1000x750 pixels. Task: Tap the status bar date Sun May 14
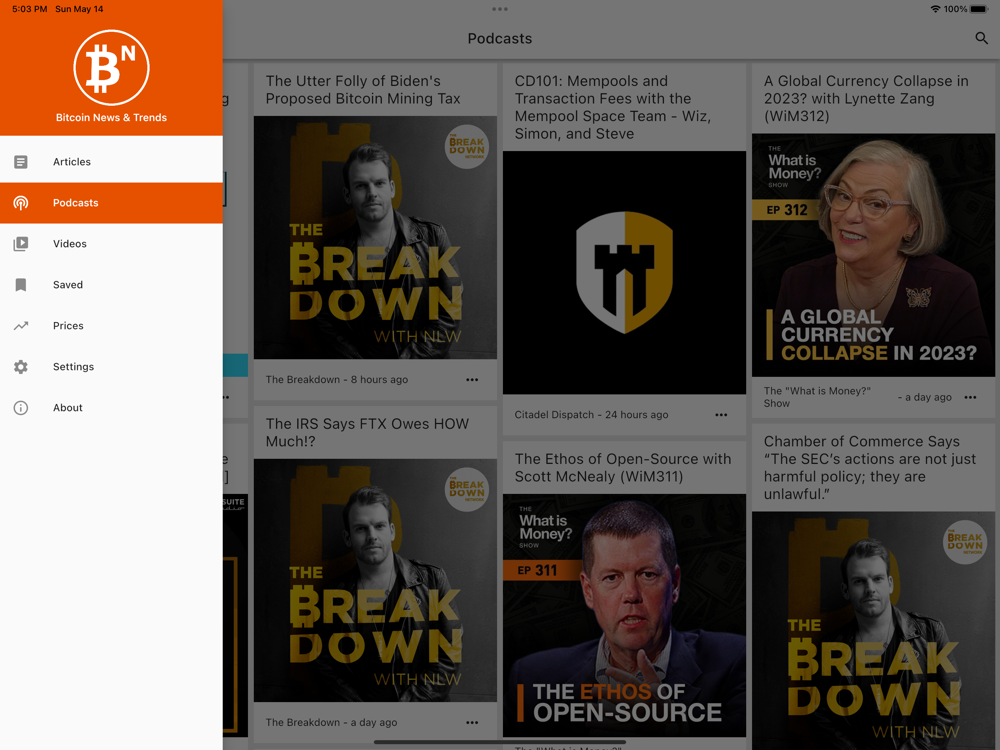coord(79,9)
